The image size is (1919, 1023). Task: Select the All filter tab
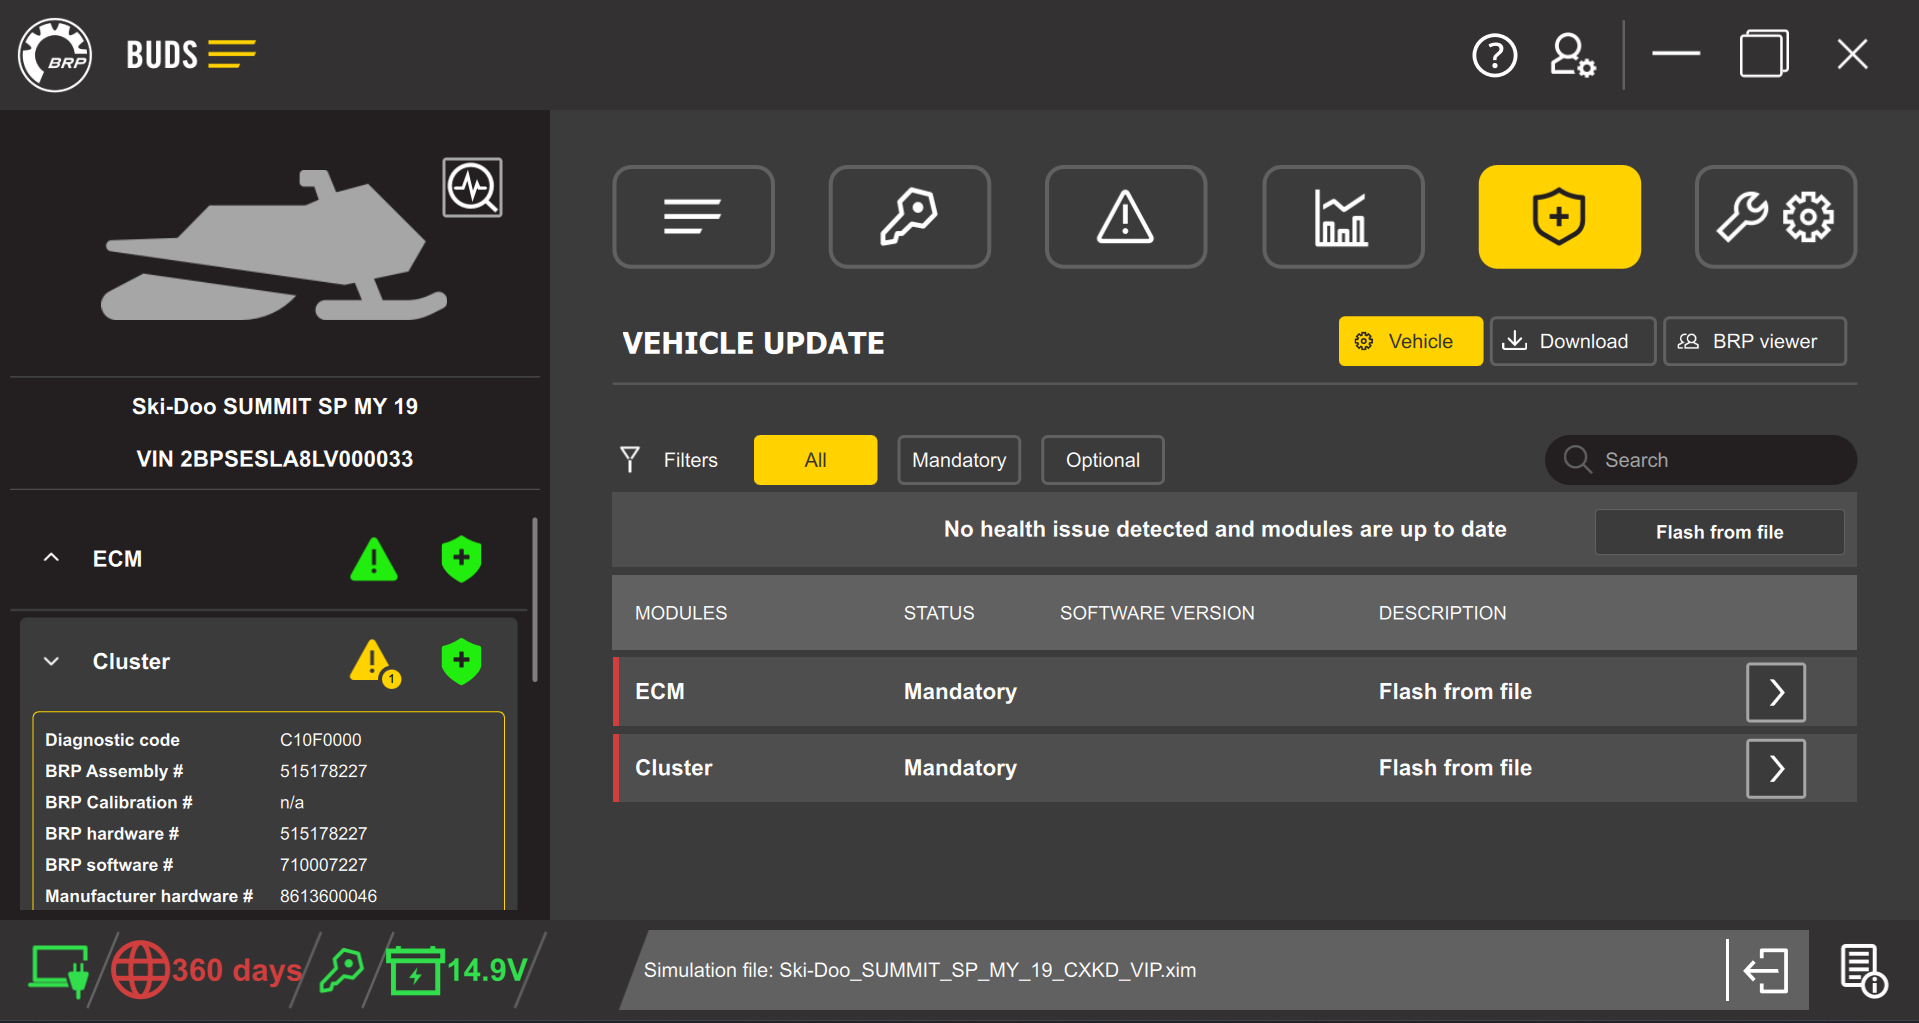[x=814, y=459]
